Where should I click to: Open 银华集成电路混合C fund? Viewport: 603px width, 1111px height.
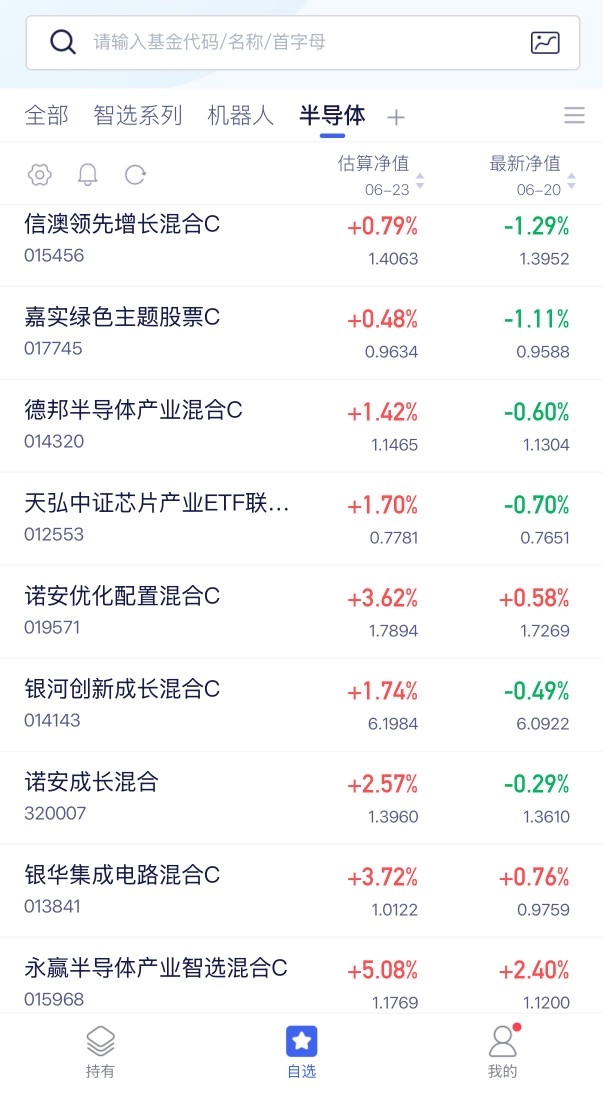[301, 891]
